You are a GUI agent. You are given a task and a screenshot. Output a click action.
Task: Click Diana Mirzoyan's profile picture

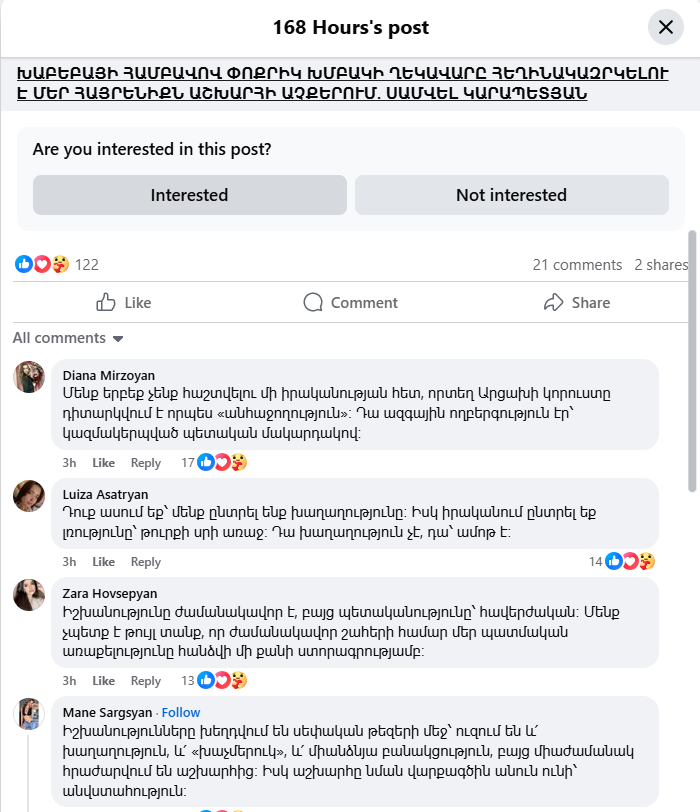click(x=29, y=377)
